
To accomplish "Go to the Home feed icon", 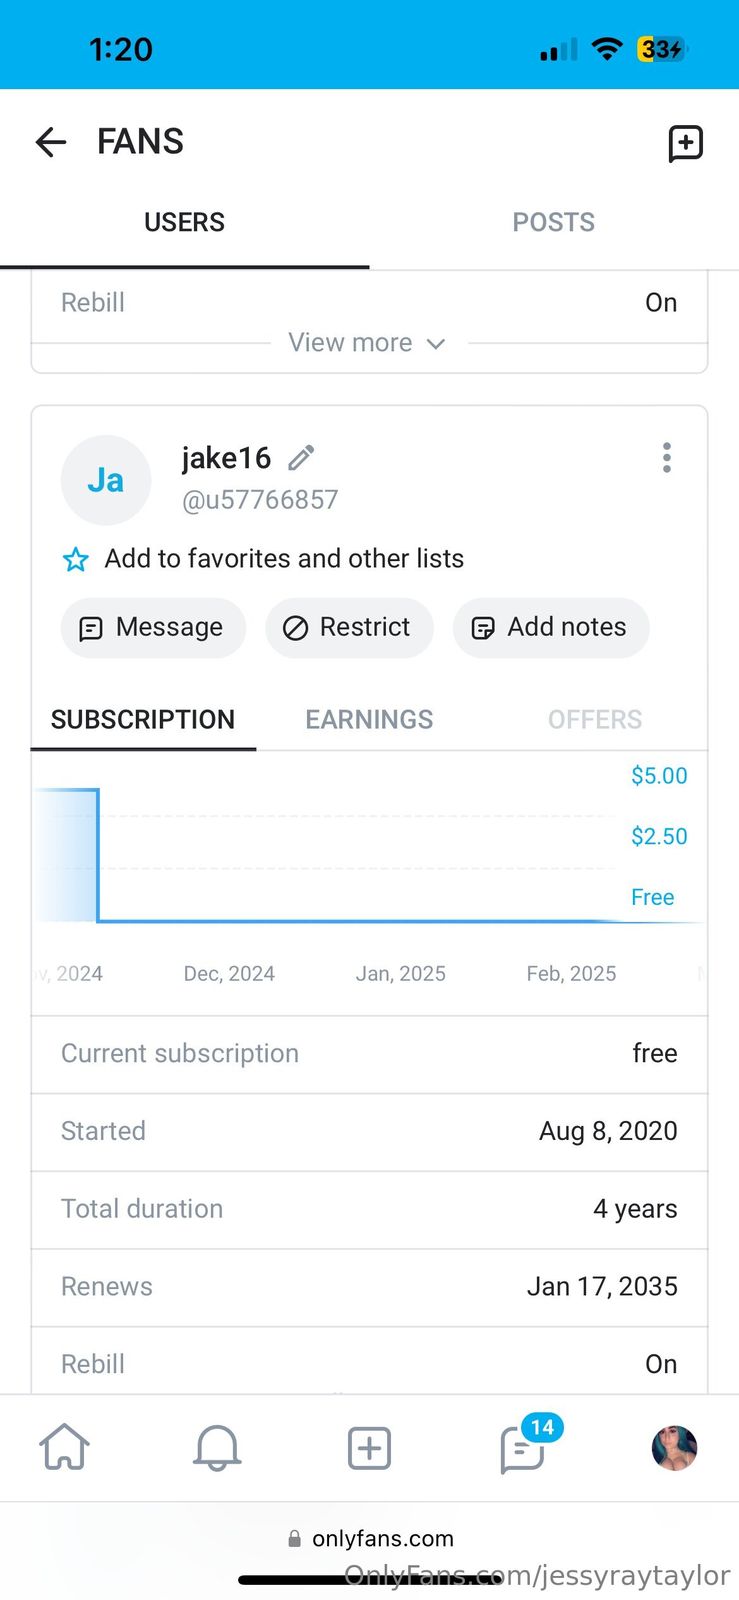I will point(64,1447).
